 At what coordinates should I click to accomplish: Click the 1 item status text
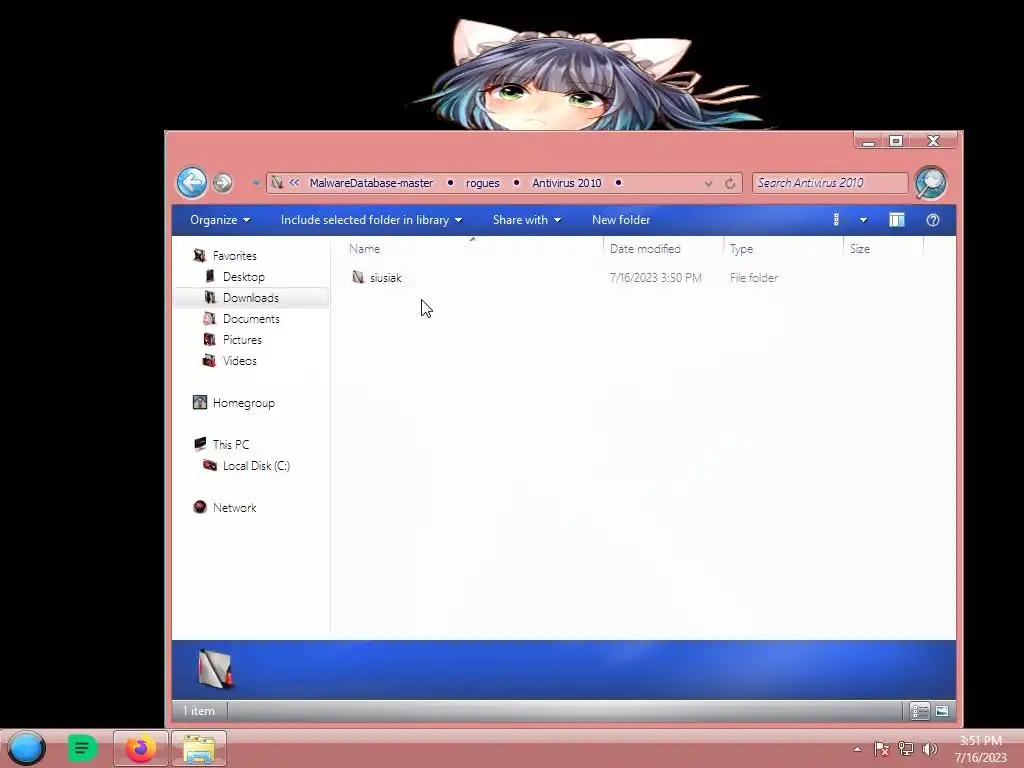199,711
